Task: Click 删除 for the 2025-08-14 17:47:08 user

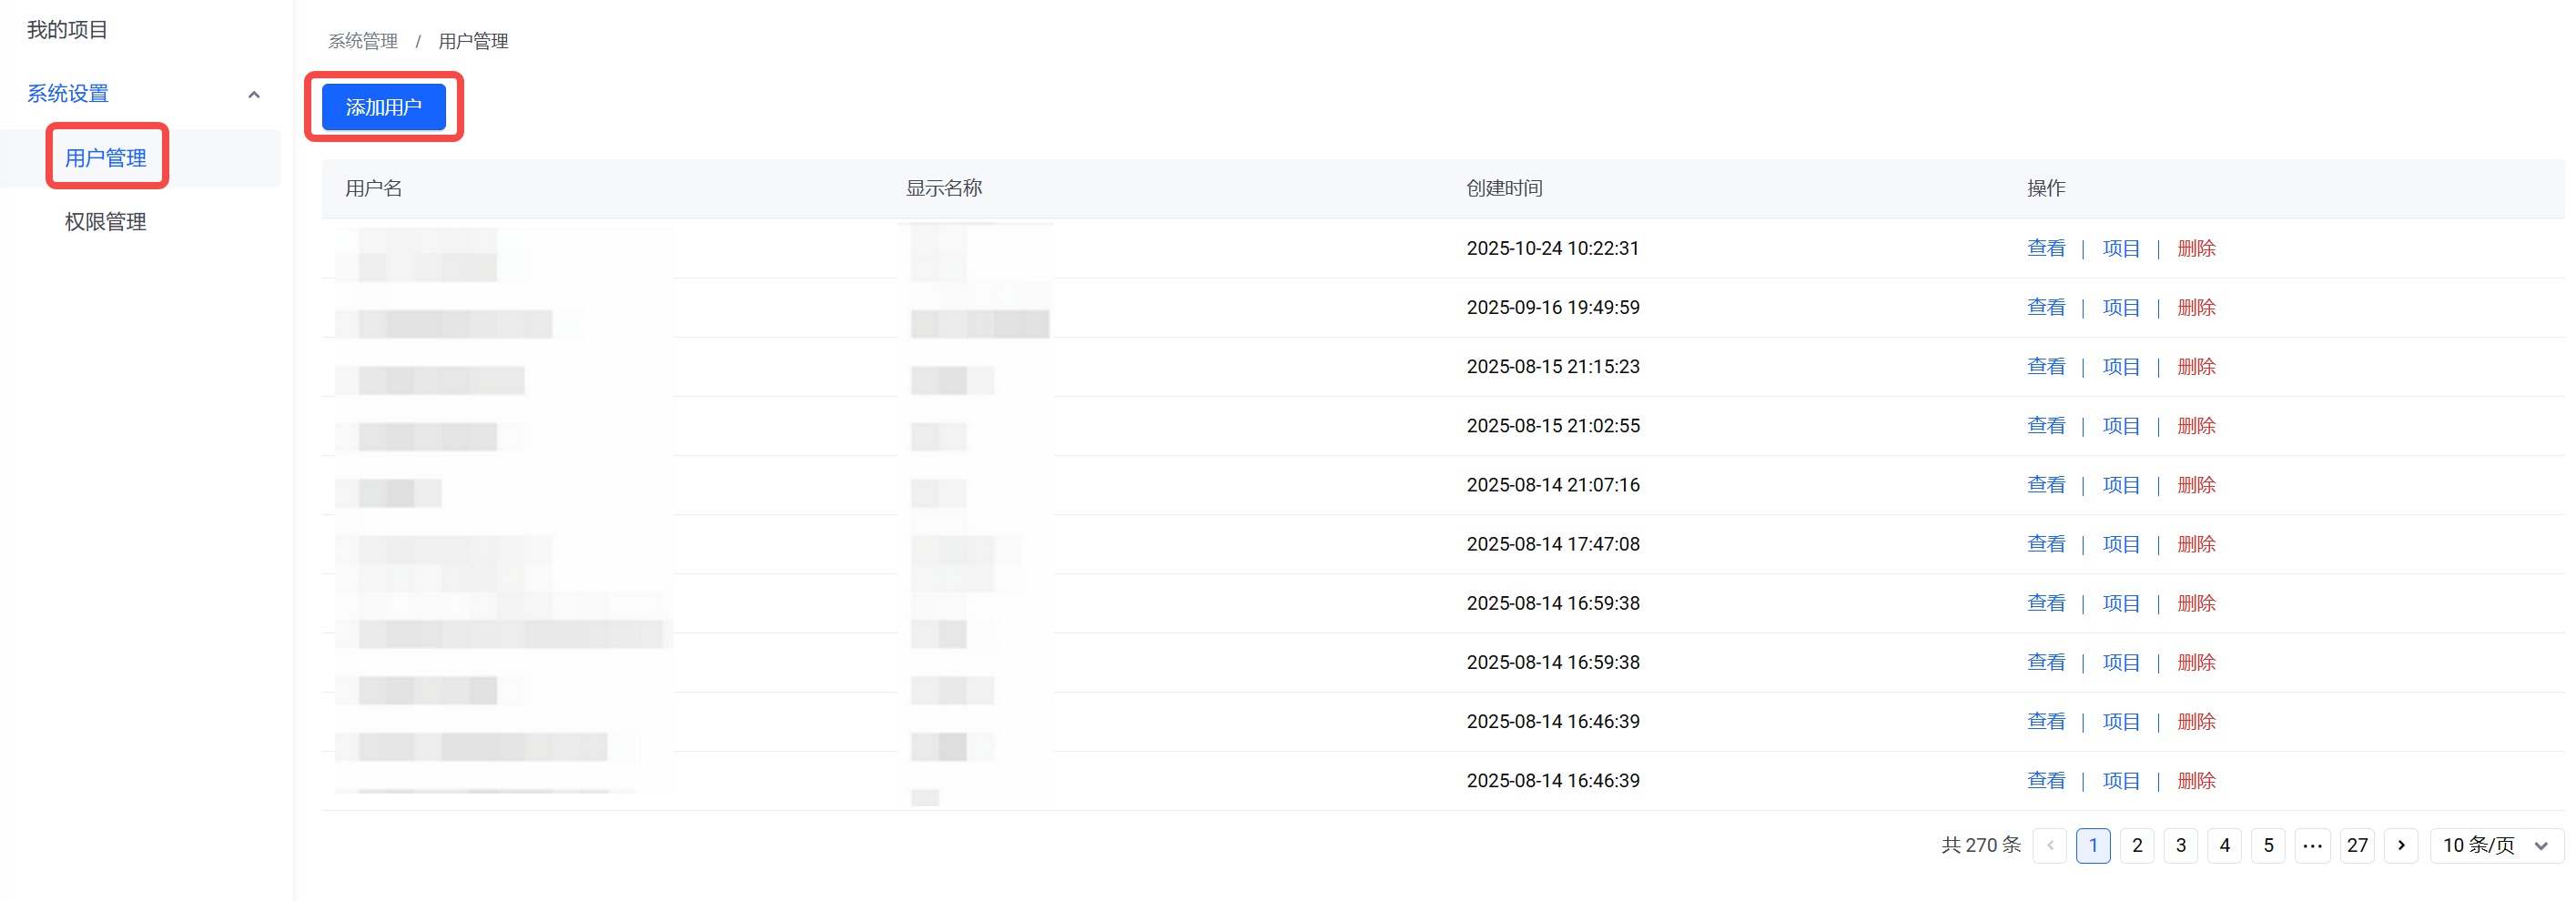Action: [2196, 544]
